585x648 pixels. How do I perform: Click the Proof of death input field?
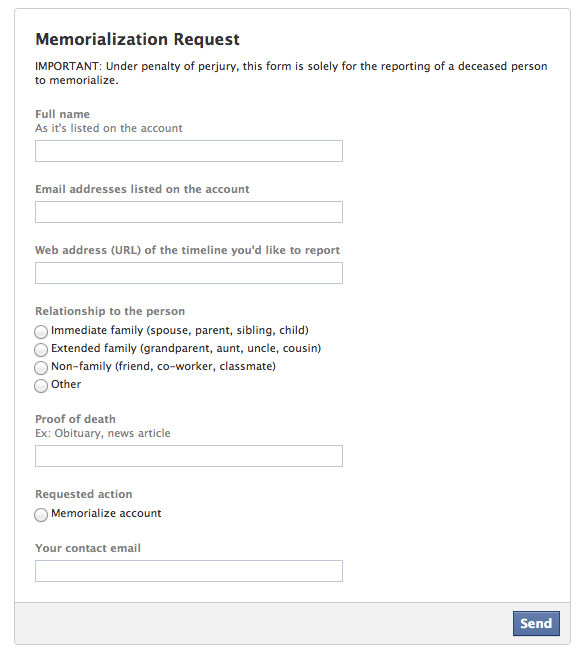click(189, 456)
